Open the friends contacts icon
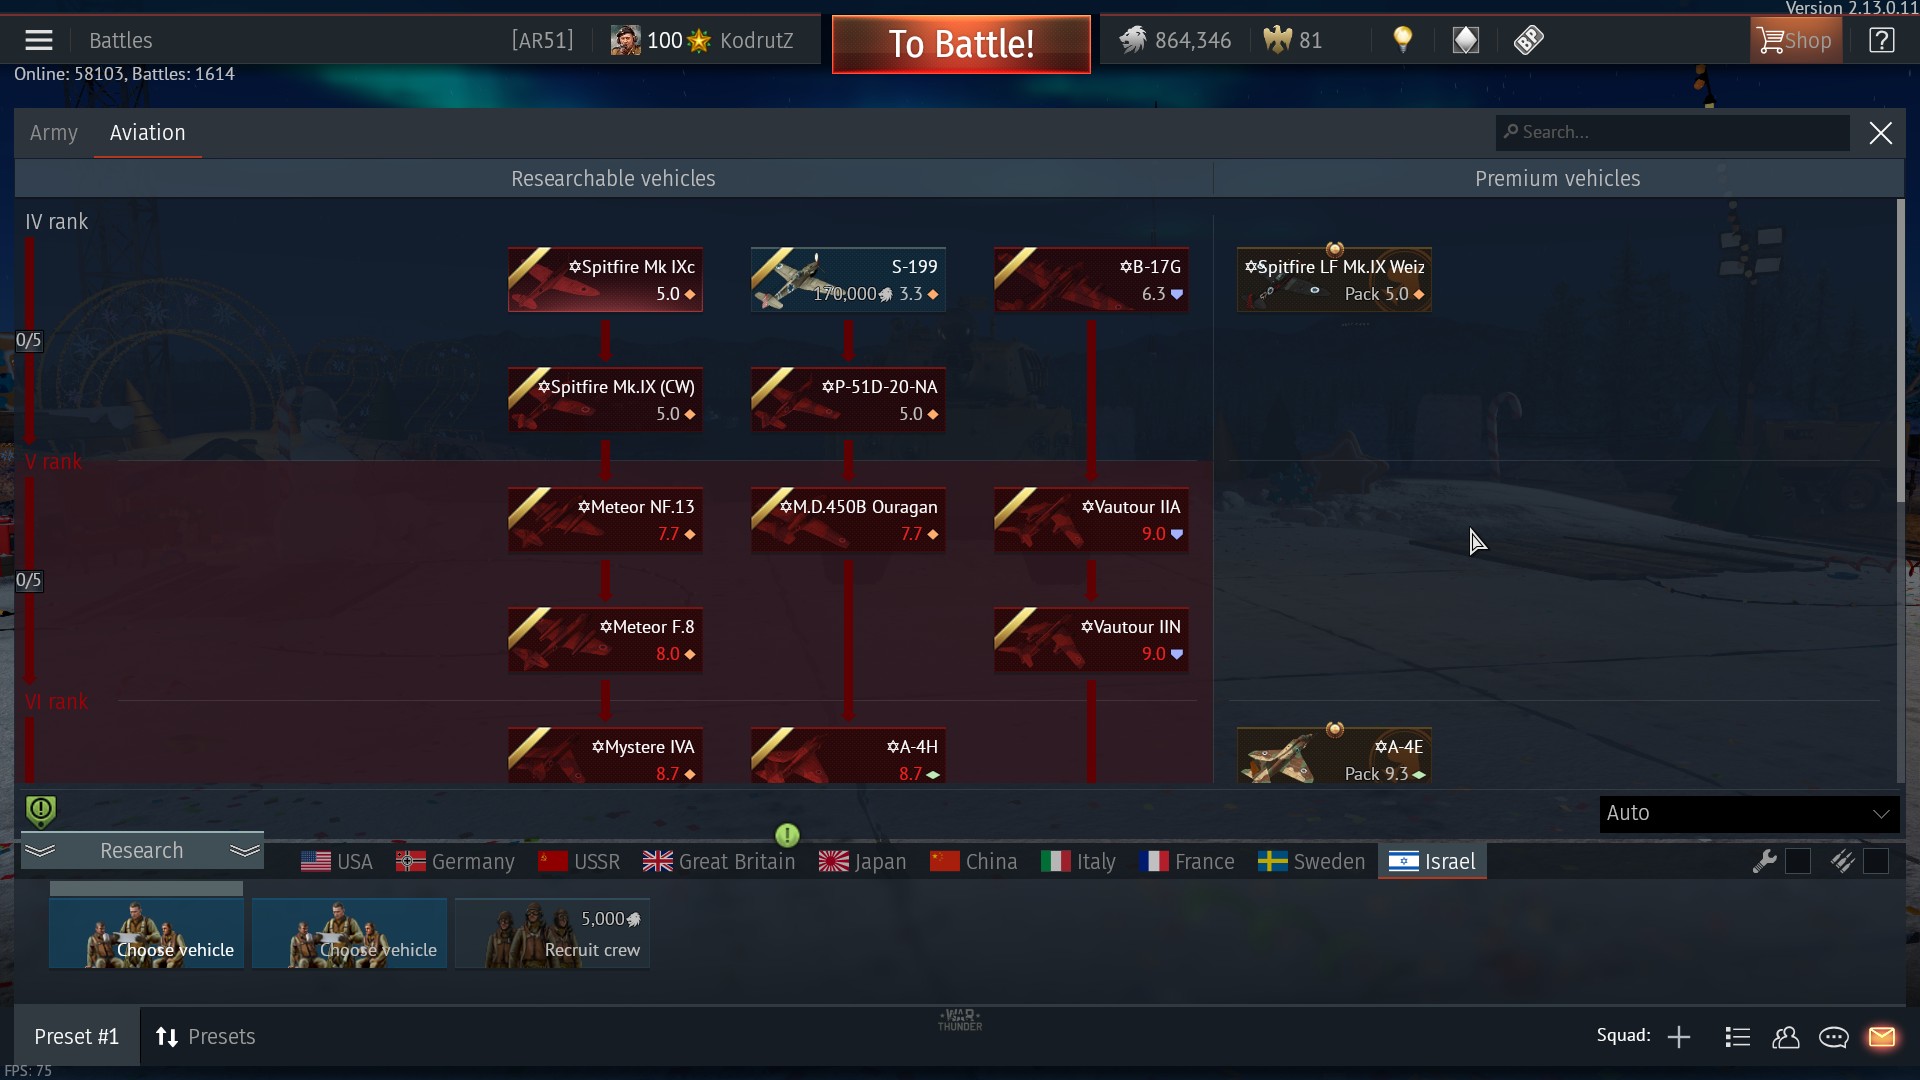Viewport: 1920px width, 1080px height. tap(1785, 1037)
